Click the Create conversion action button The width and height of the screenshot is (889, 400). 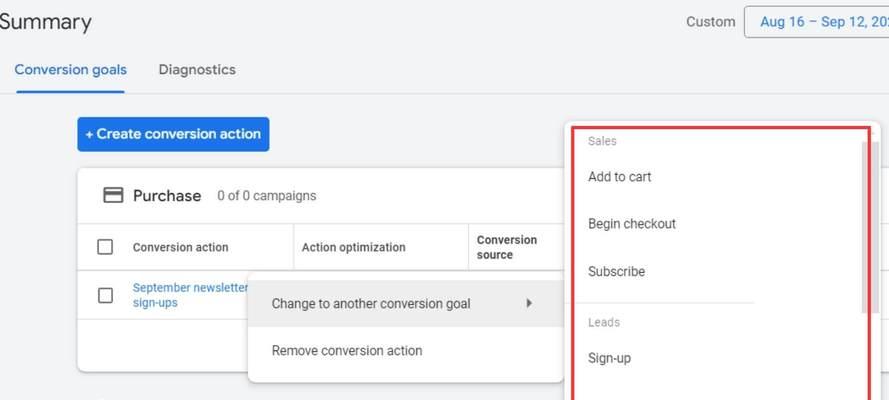tap(173, 134)
